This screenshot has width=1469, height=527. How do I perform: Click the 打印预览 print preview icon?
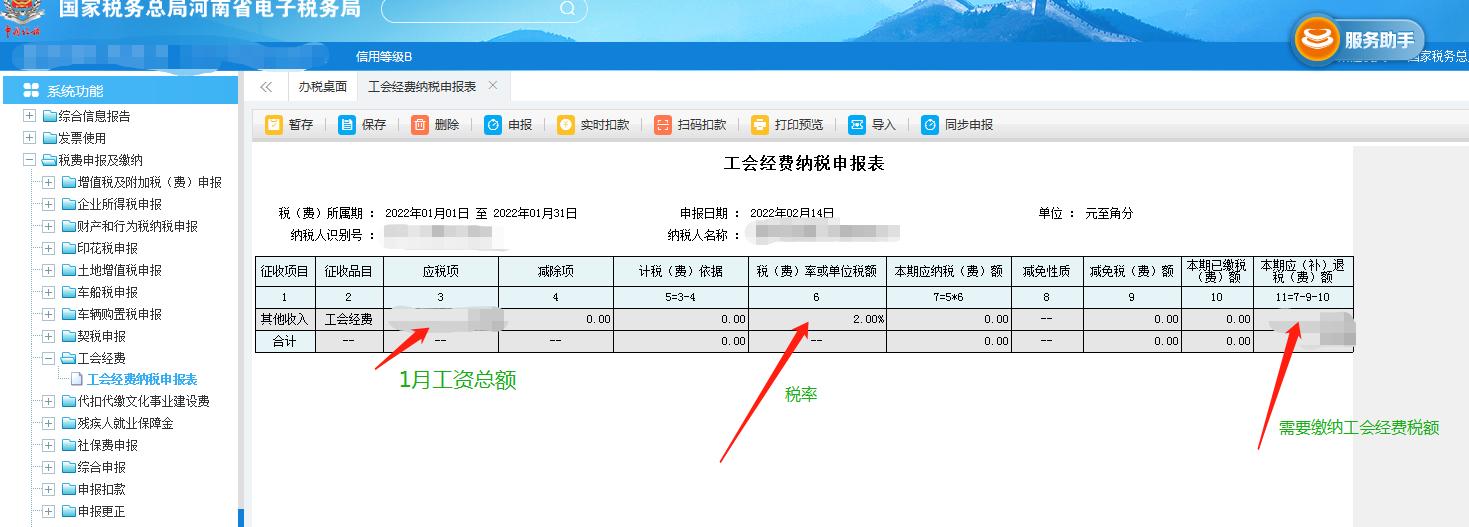coord(760,125)
